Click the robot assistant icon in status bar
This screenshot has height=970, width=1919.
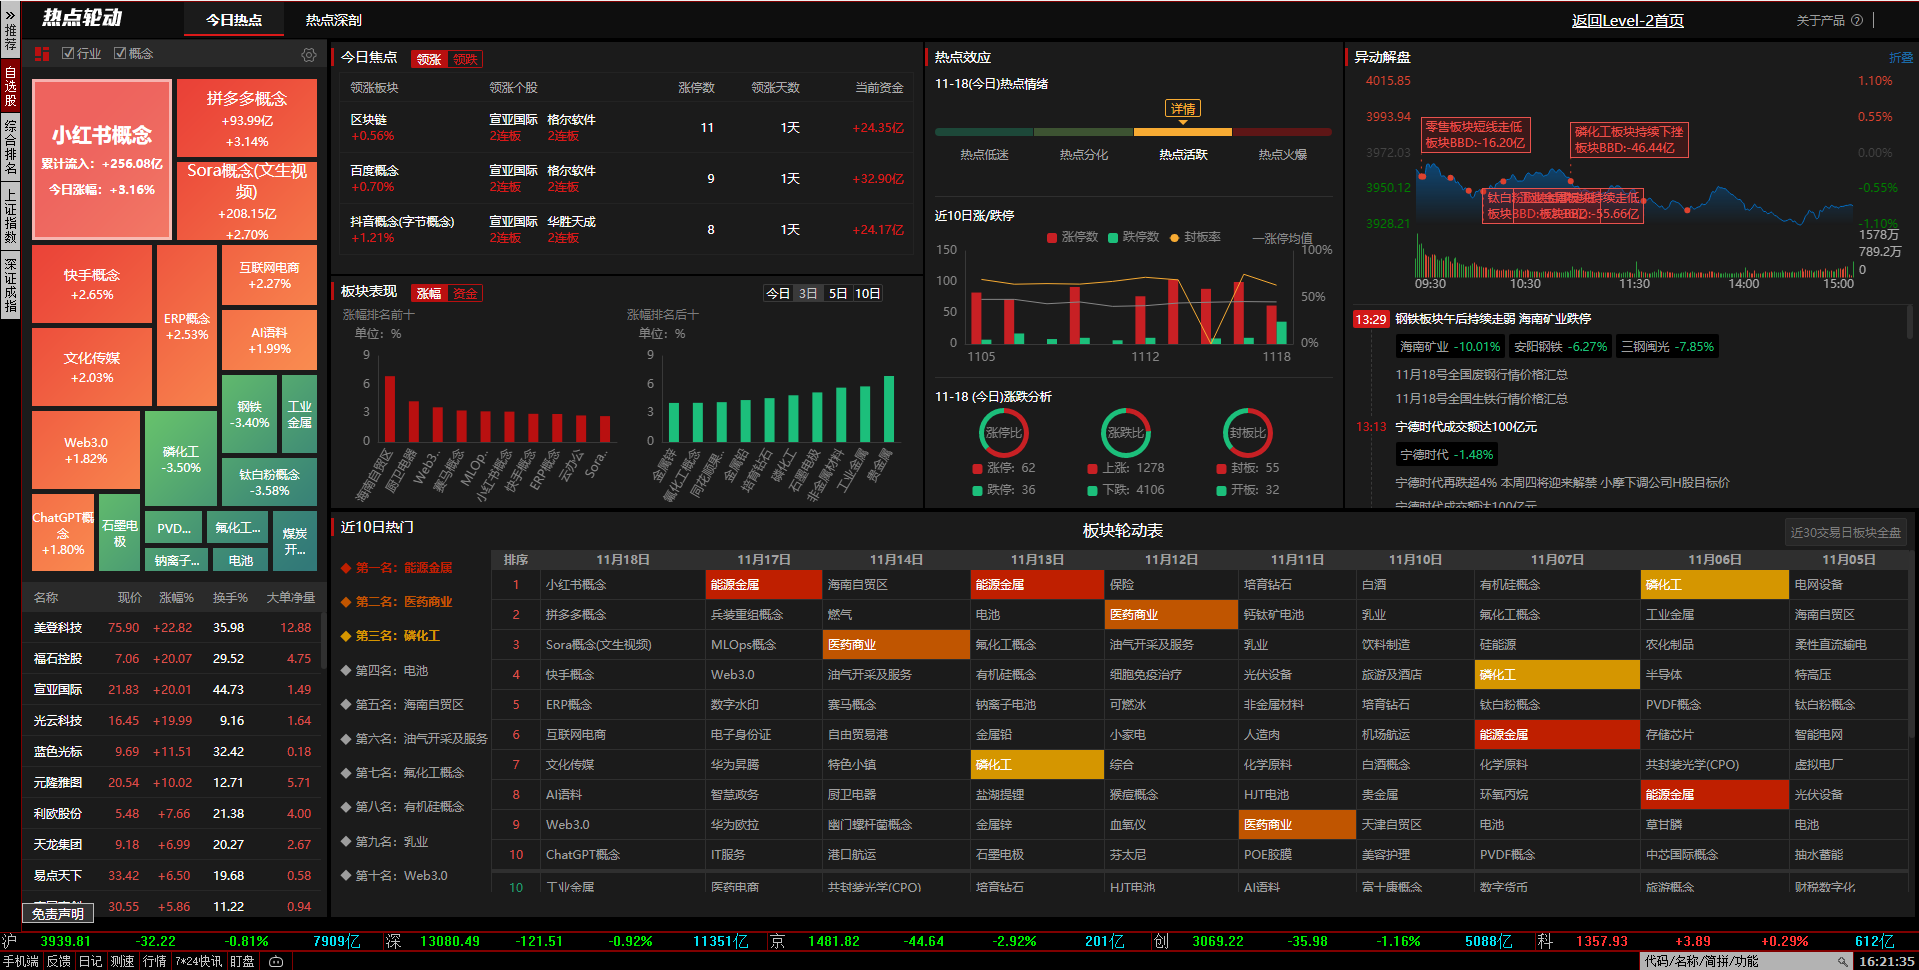pos(276,961)
